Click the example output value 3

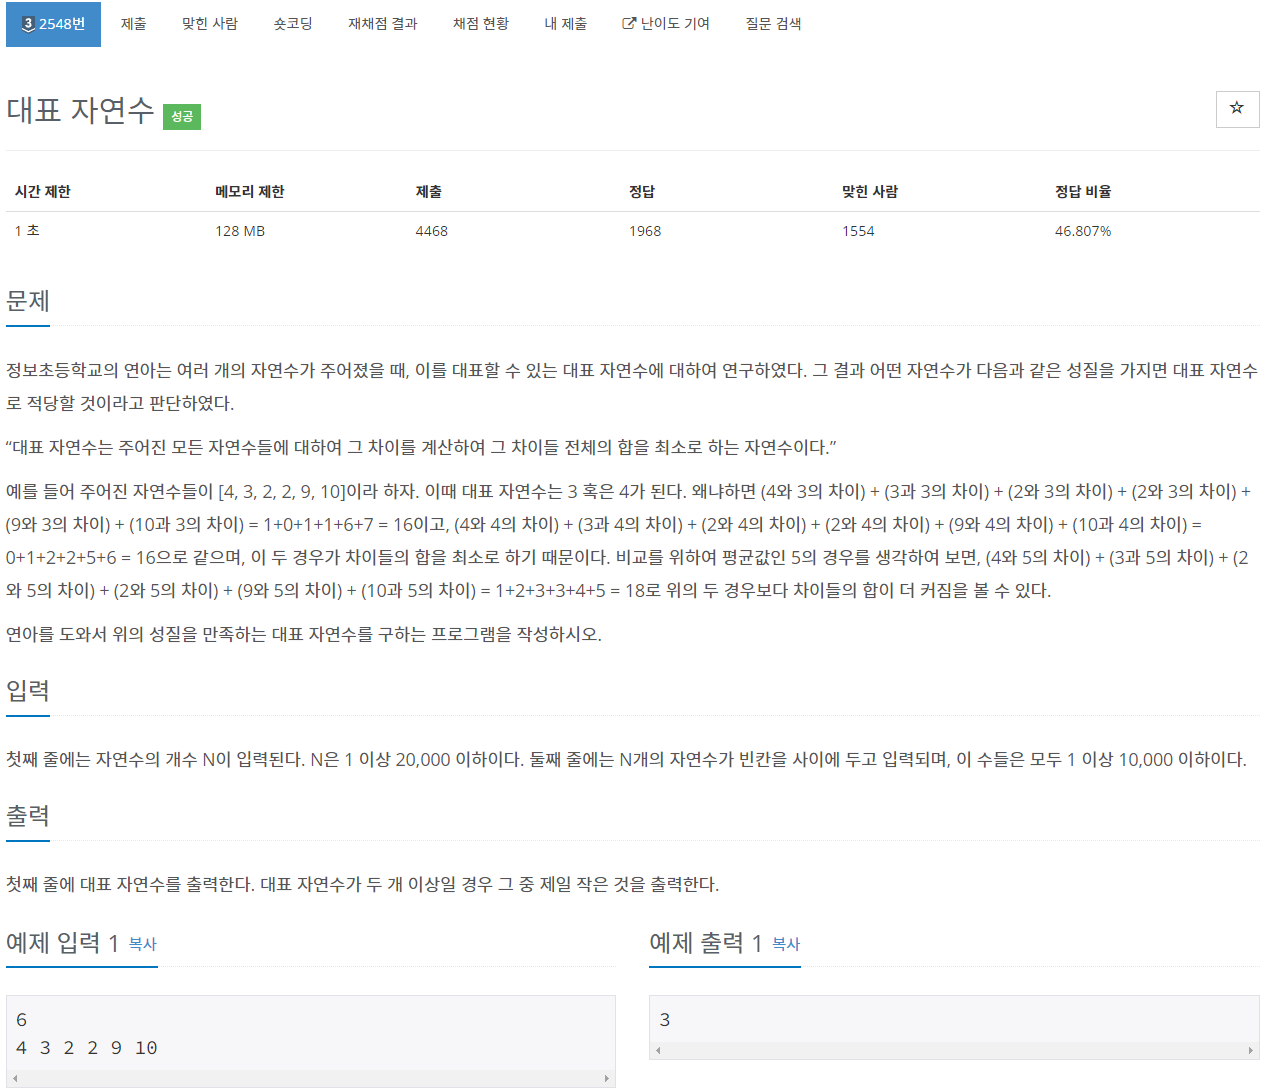[665, 1020]
